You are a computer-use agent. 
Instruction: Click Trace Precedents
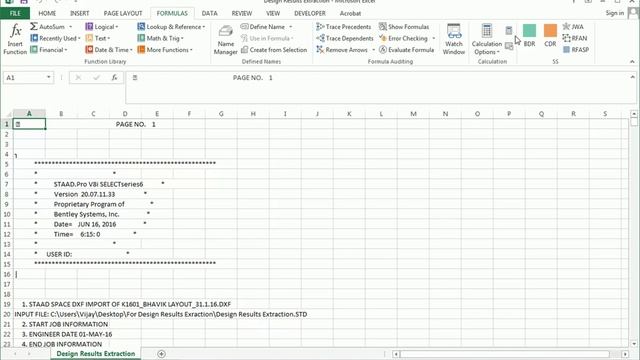344,27
